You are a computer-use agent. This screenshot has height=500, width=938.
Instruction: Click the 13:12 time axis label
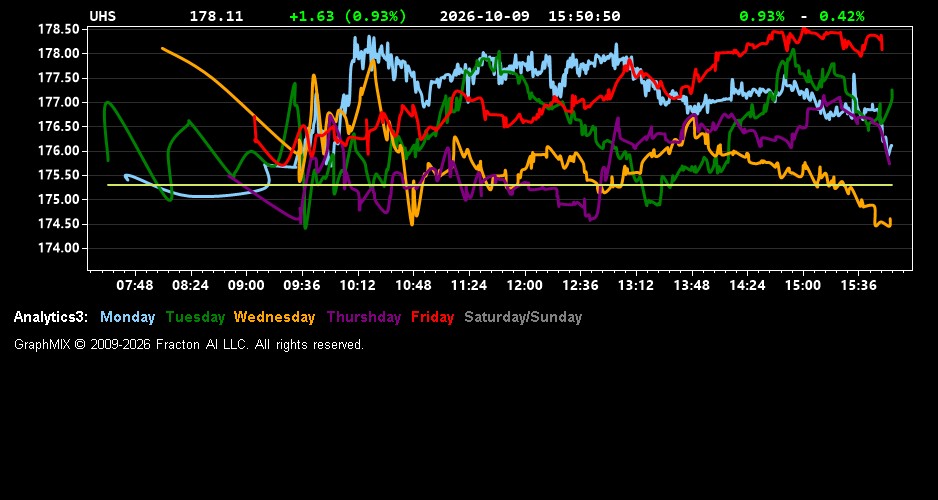[x=636, y=285]
